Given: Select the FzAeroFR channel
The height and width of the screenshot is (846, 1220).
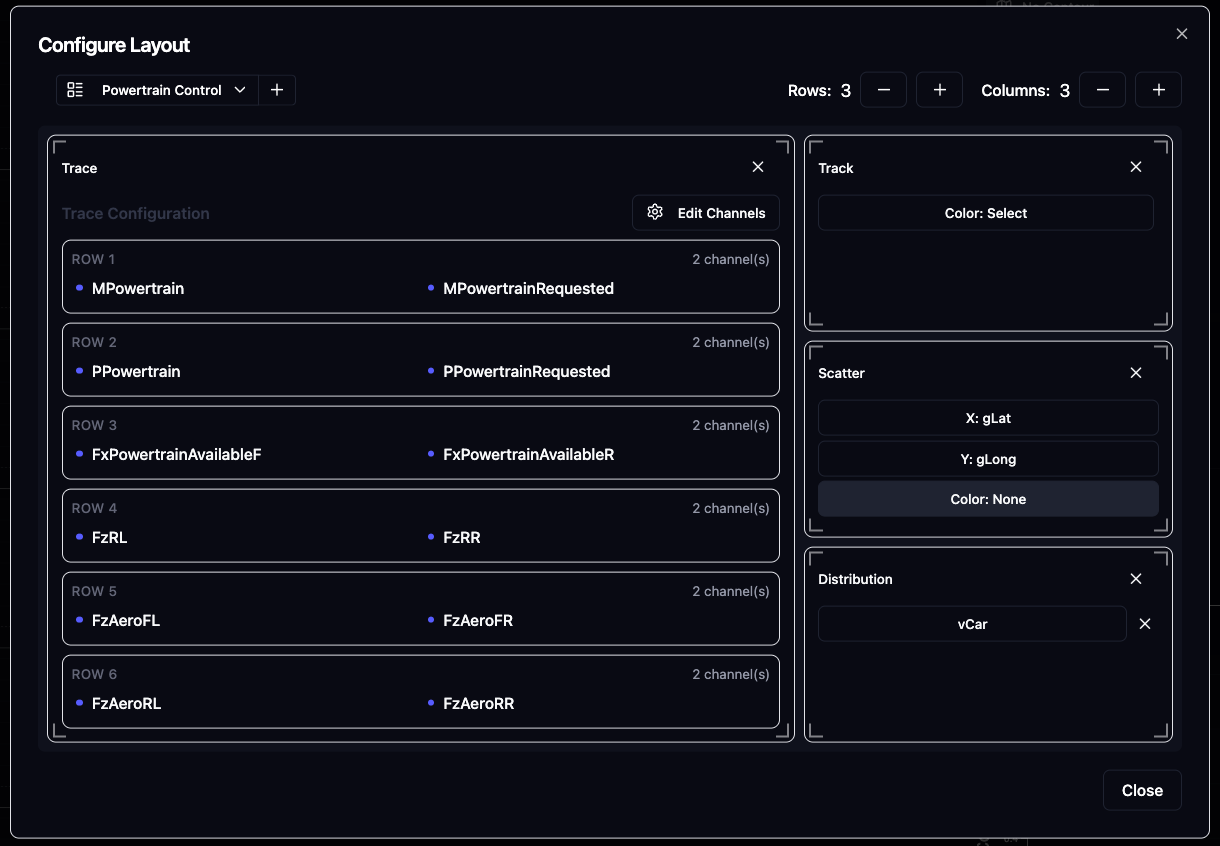Looking at the screenshot, I should pos(478,620).
